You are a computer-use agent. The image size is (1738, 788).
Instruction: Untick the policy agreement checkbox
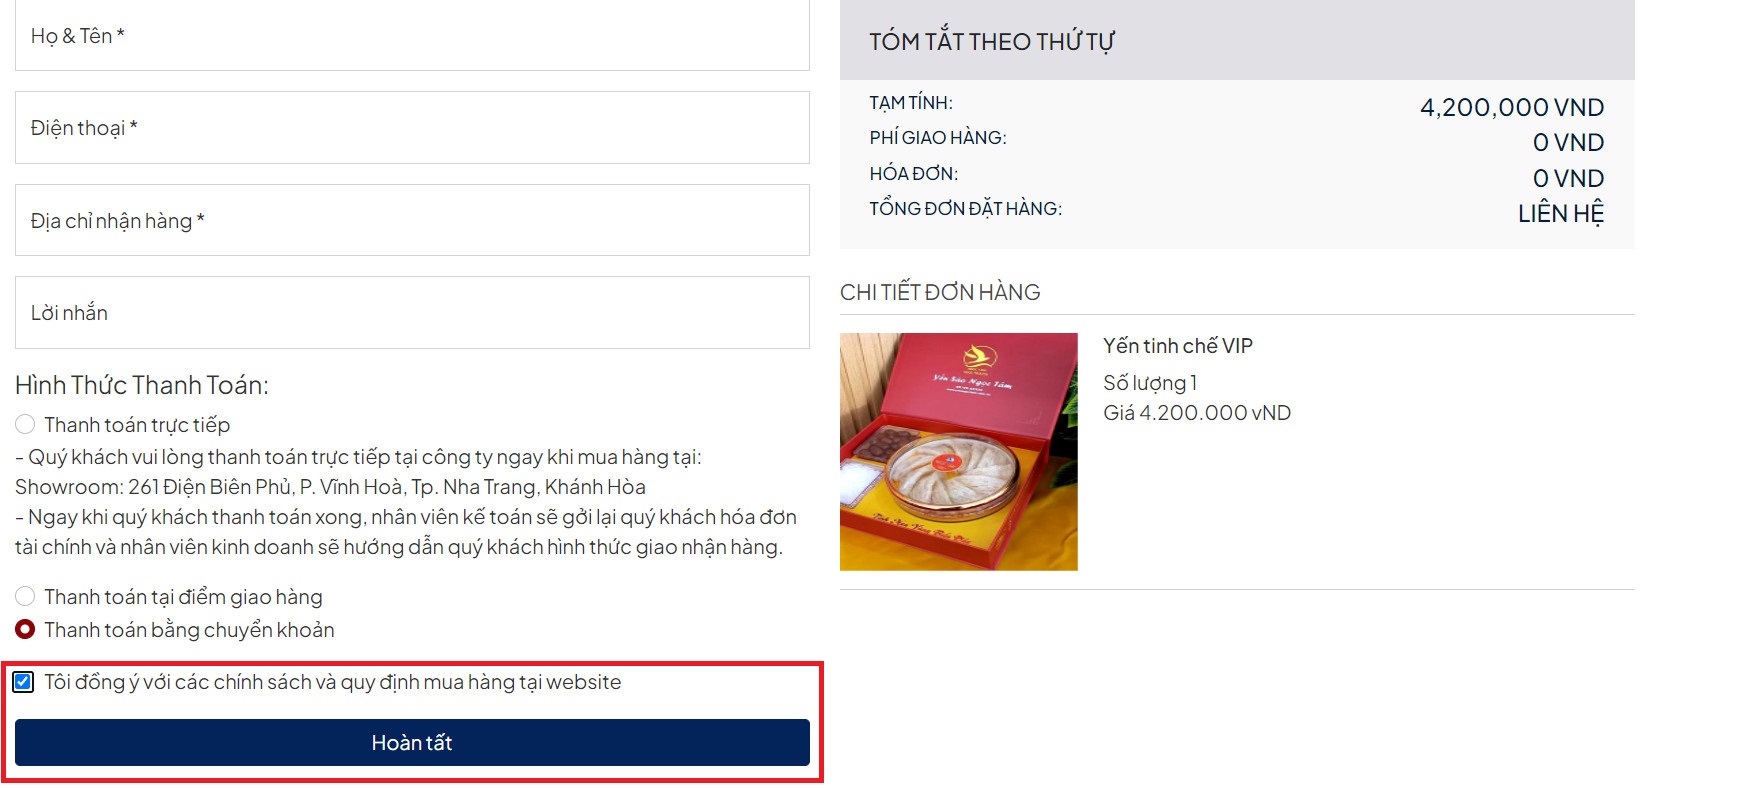pyautogui.click(x=23, y=682)
